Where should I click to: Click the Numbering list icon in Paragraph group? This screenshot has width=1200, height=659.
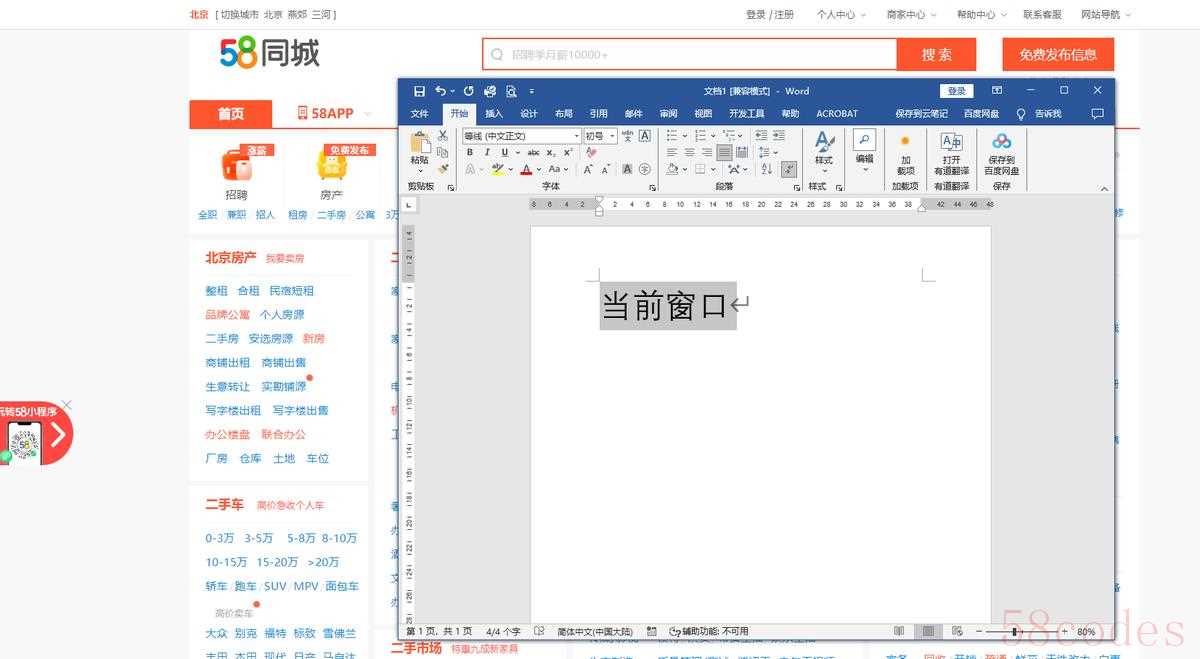pos(701,135)
